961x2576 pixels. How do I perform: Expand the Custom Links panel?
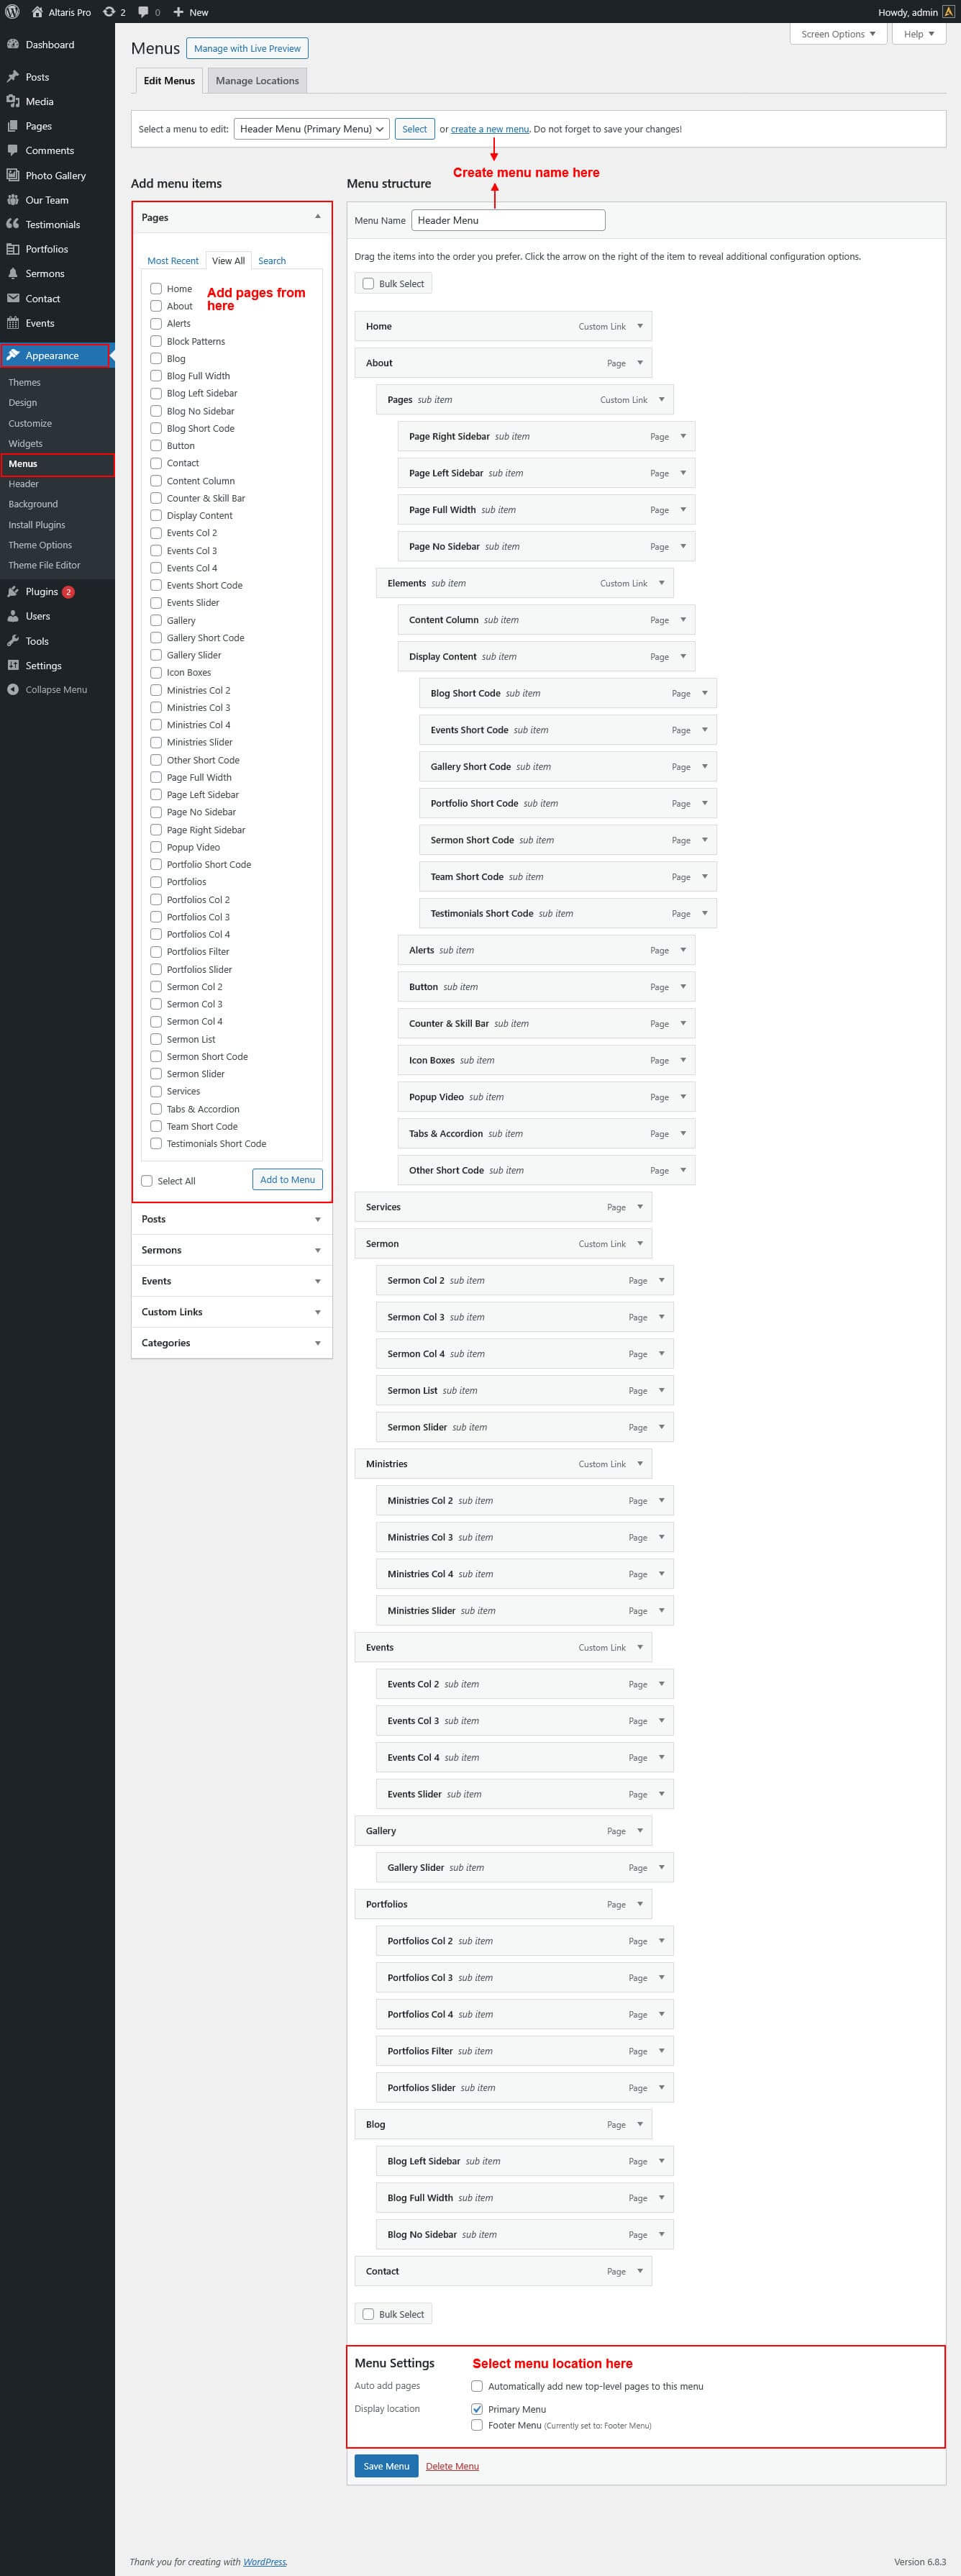coord(231,1311)
